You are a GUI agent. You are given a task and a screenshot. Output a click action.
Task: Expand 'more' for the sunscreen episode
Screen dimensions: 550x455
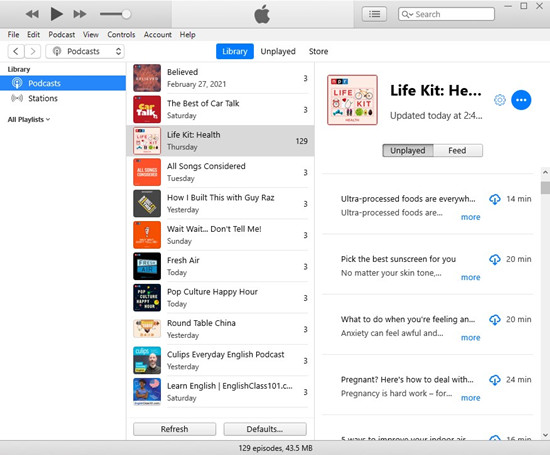pos(470,277)
